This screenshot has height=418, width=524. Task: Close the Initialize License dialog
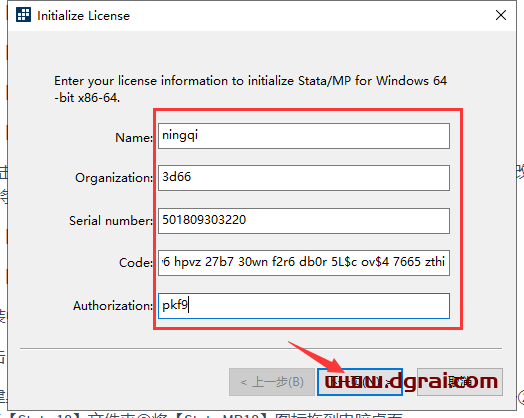pyautogui.click(x=501, y=15)
